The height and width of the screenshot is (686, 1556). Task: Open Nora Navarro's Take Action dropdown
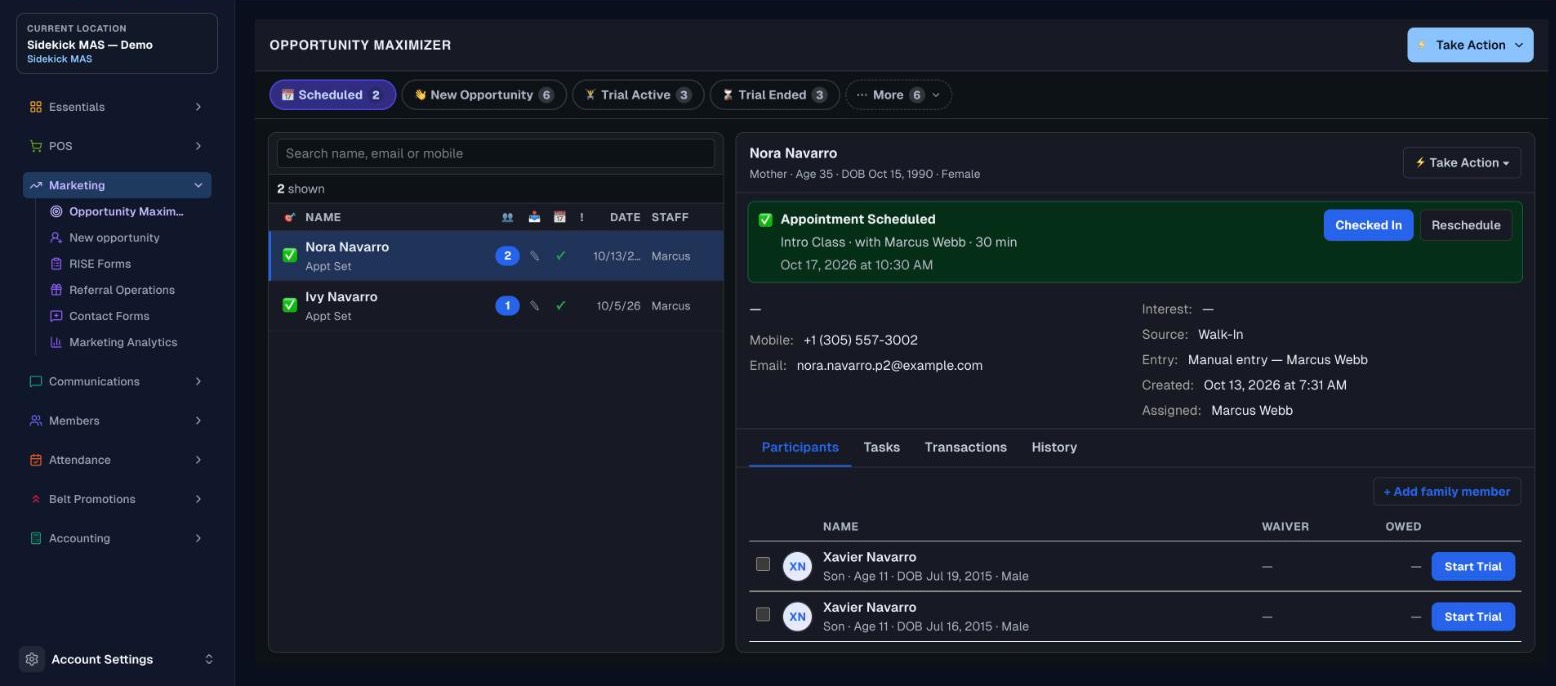[1462, 162]
